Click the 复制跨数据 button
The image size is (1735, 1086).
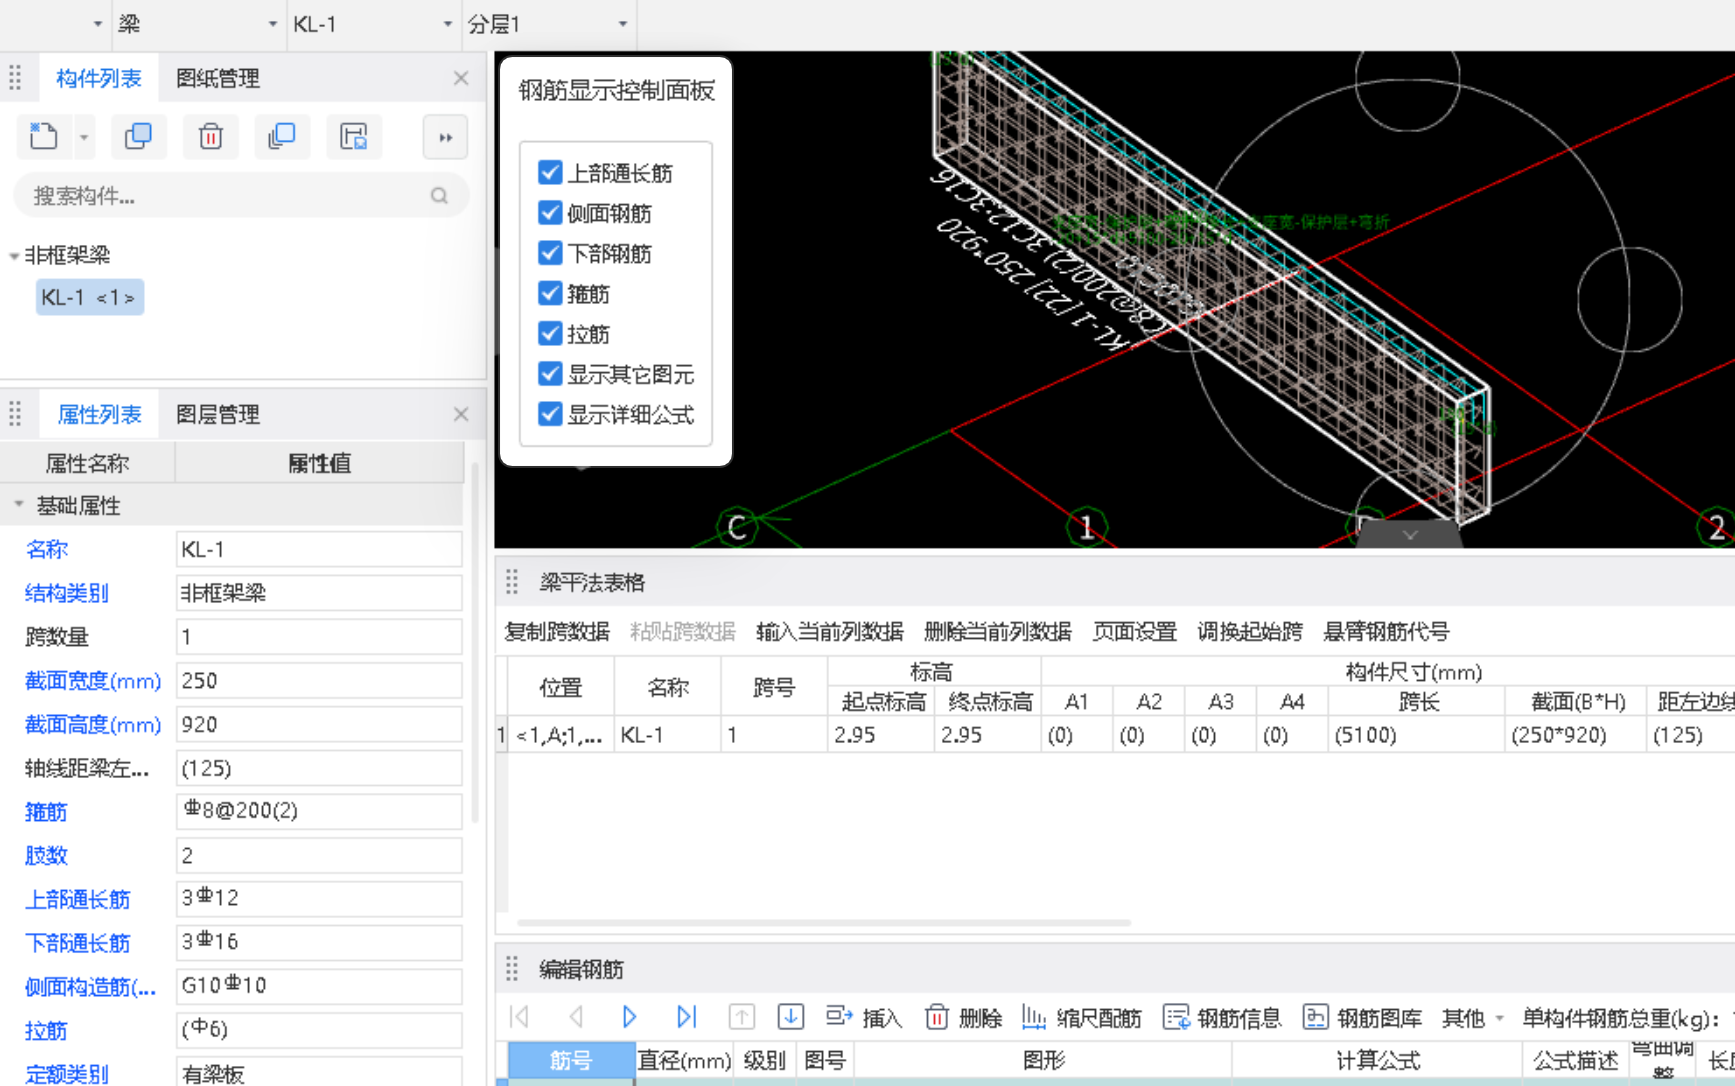tap(557, 631)
